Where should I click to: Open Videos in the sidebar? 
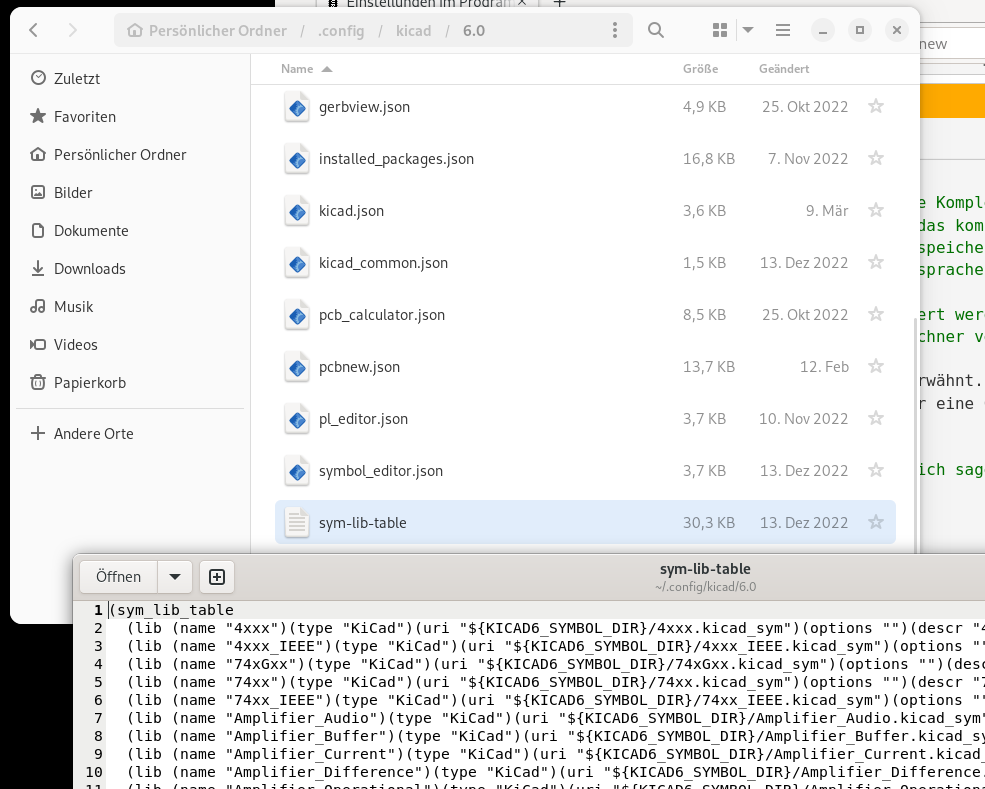coord(130,344)
